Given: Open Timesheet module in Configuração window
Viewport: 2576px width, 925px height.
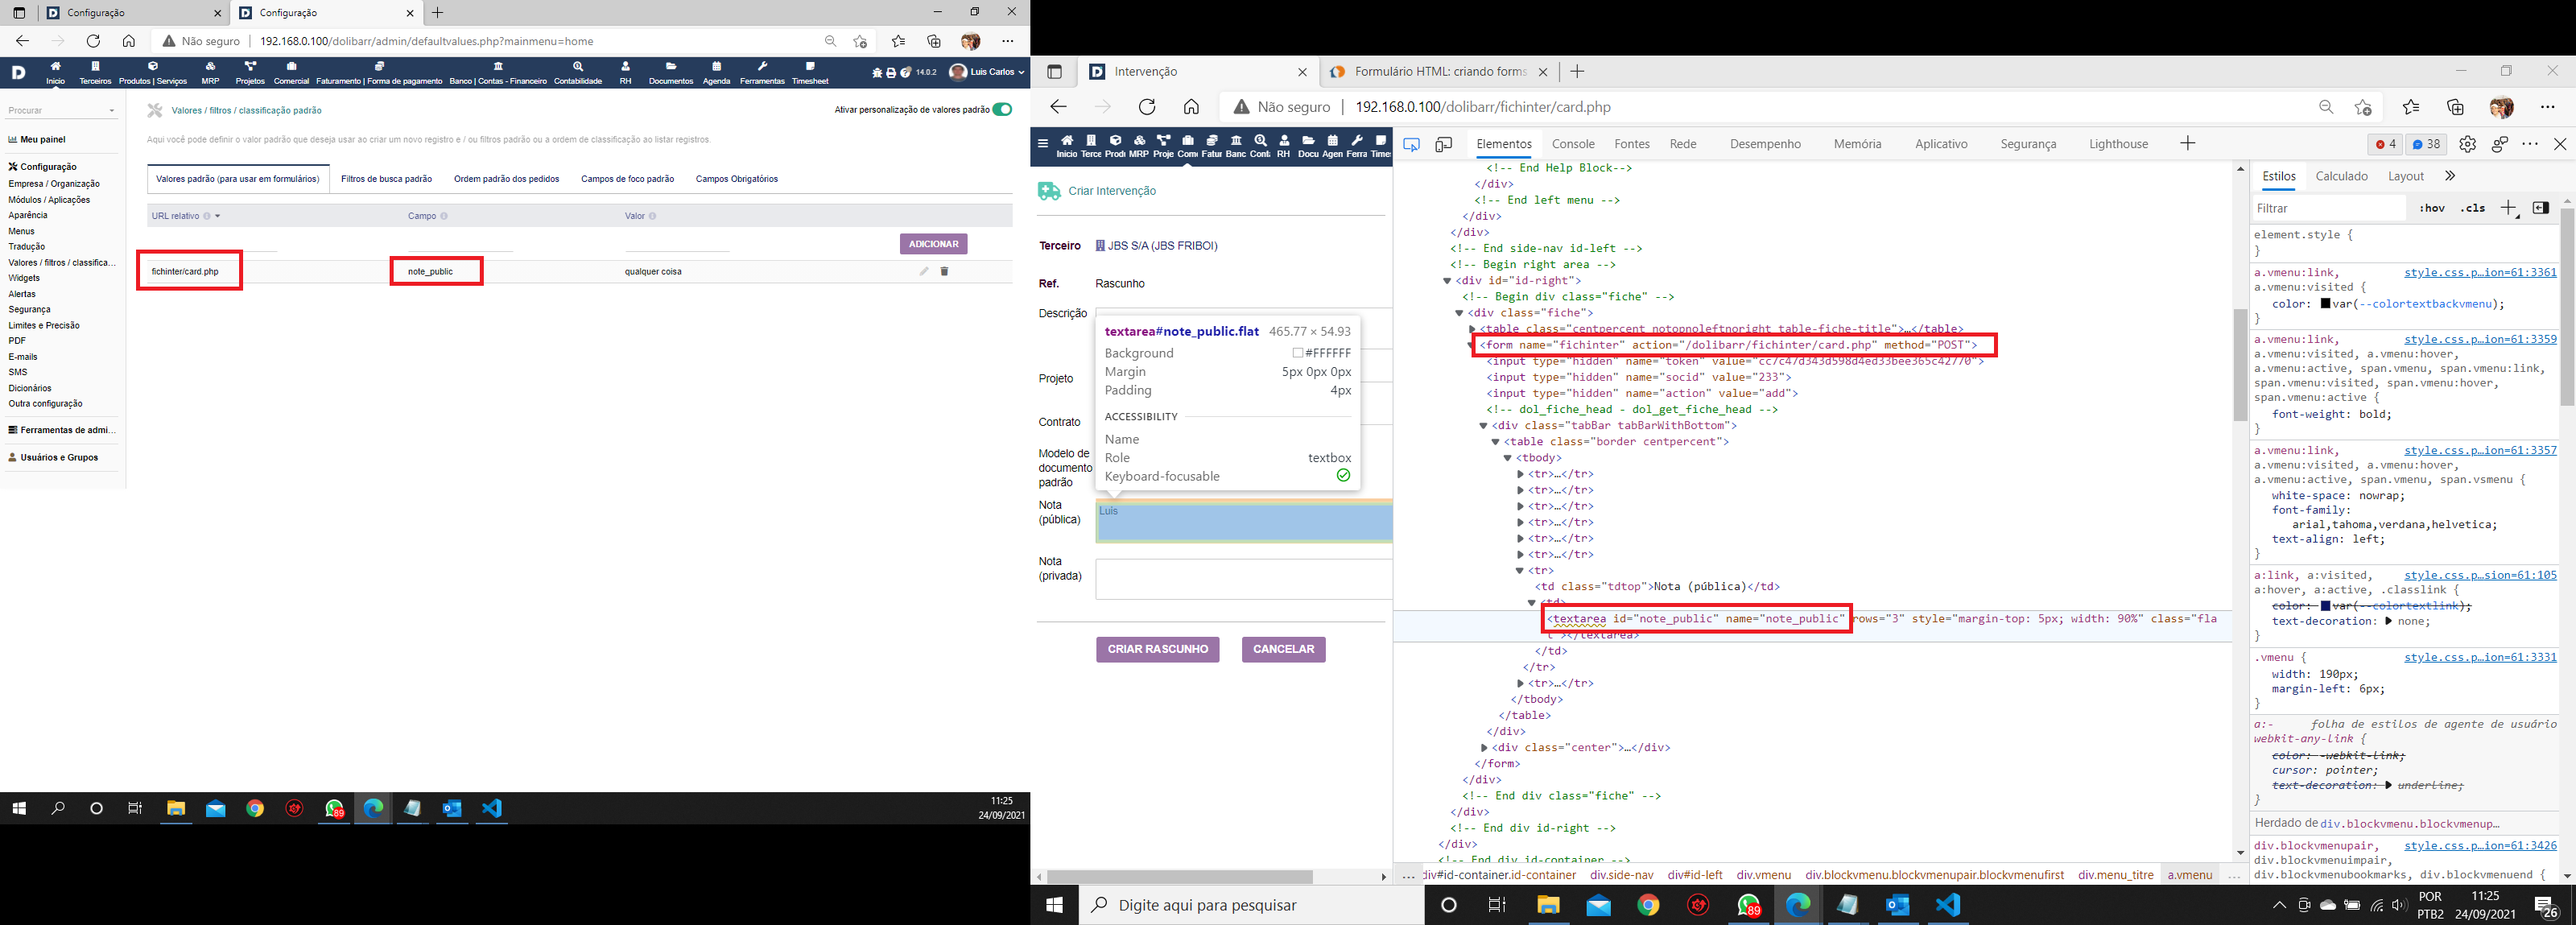Looking at the screenshot, I should click(810, 73).
